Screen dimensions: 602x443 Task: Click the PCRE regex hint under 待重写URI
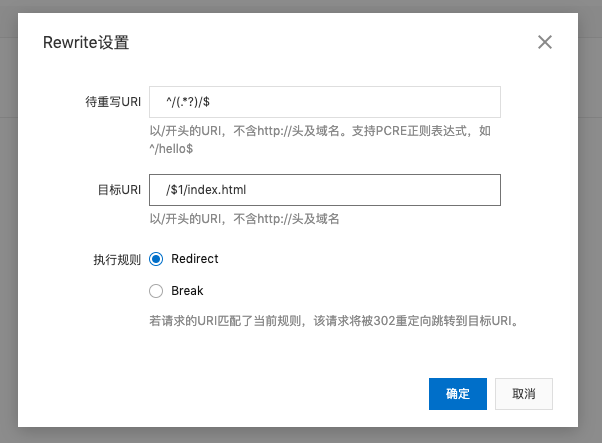[320, 131]
